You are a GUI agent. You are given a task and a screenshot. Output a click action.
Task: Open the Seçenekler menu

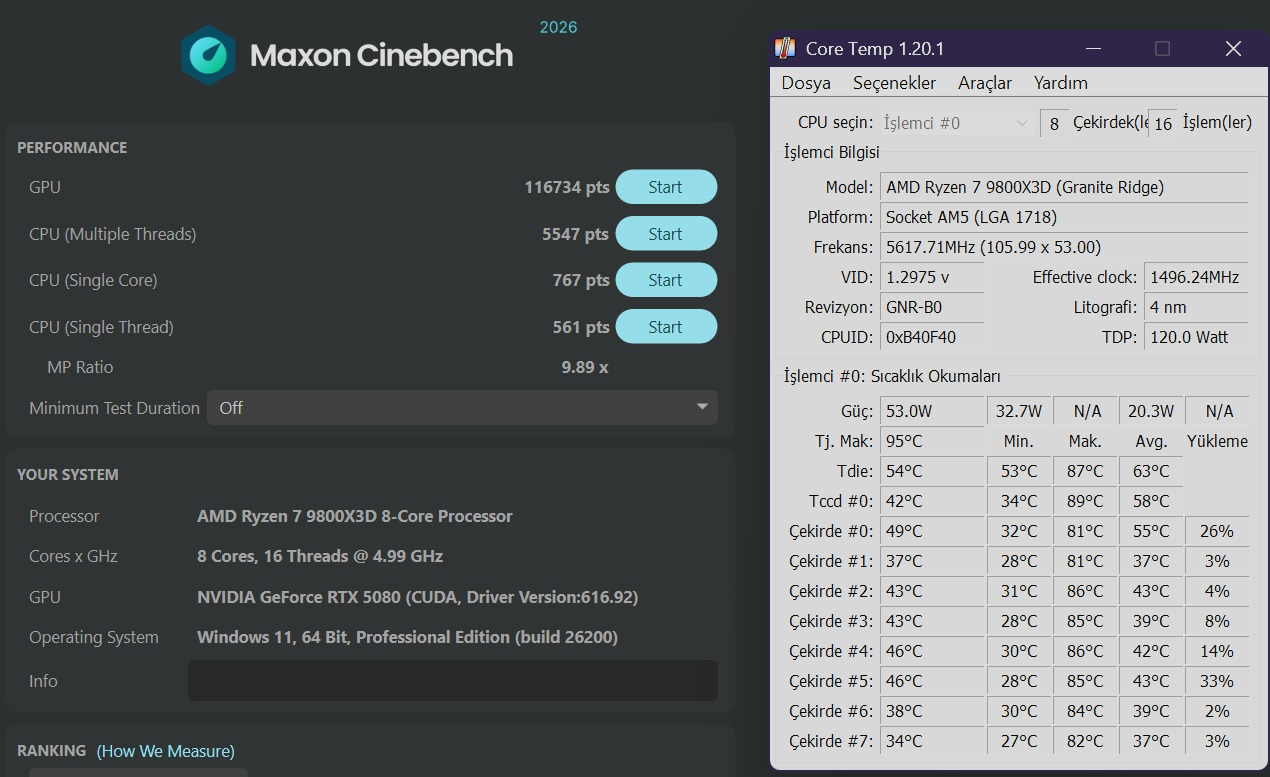[x=895, y=83]
